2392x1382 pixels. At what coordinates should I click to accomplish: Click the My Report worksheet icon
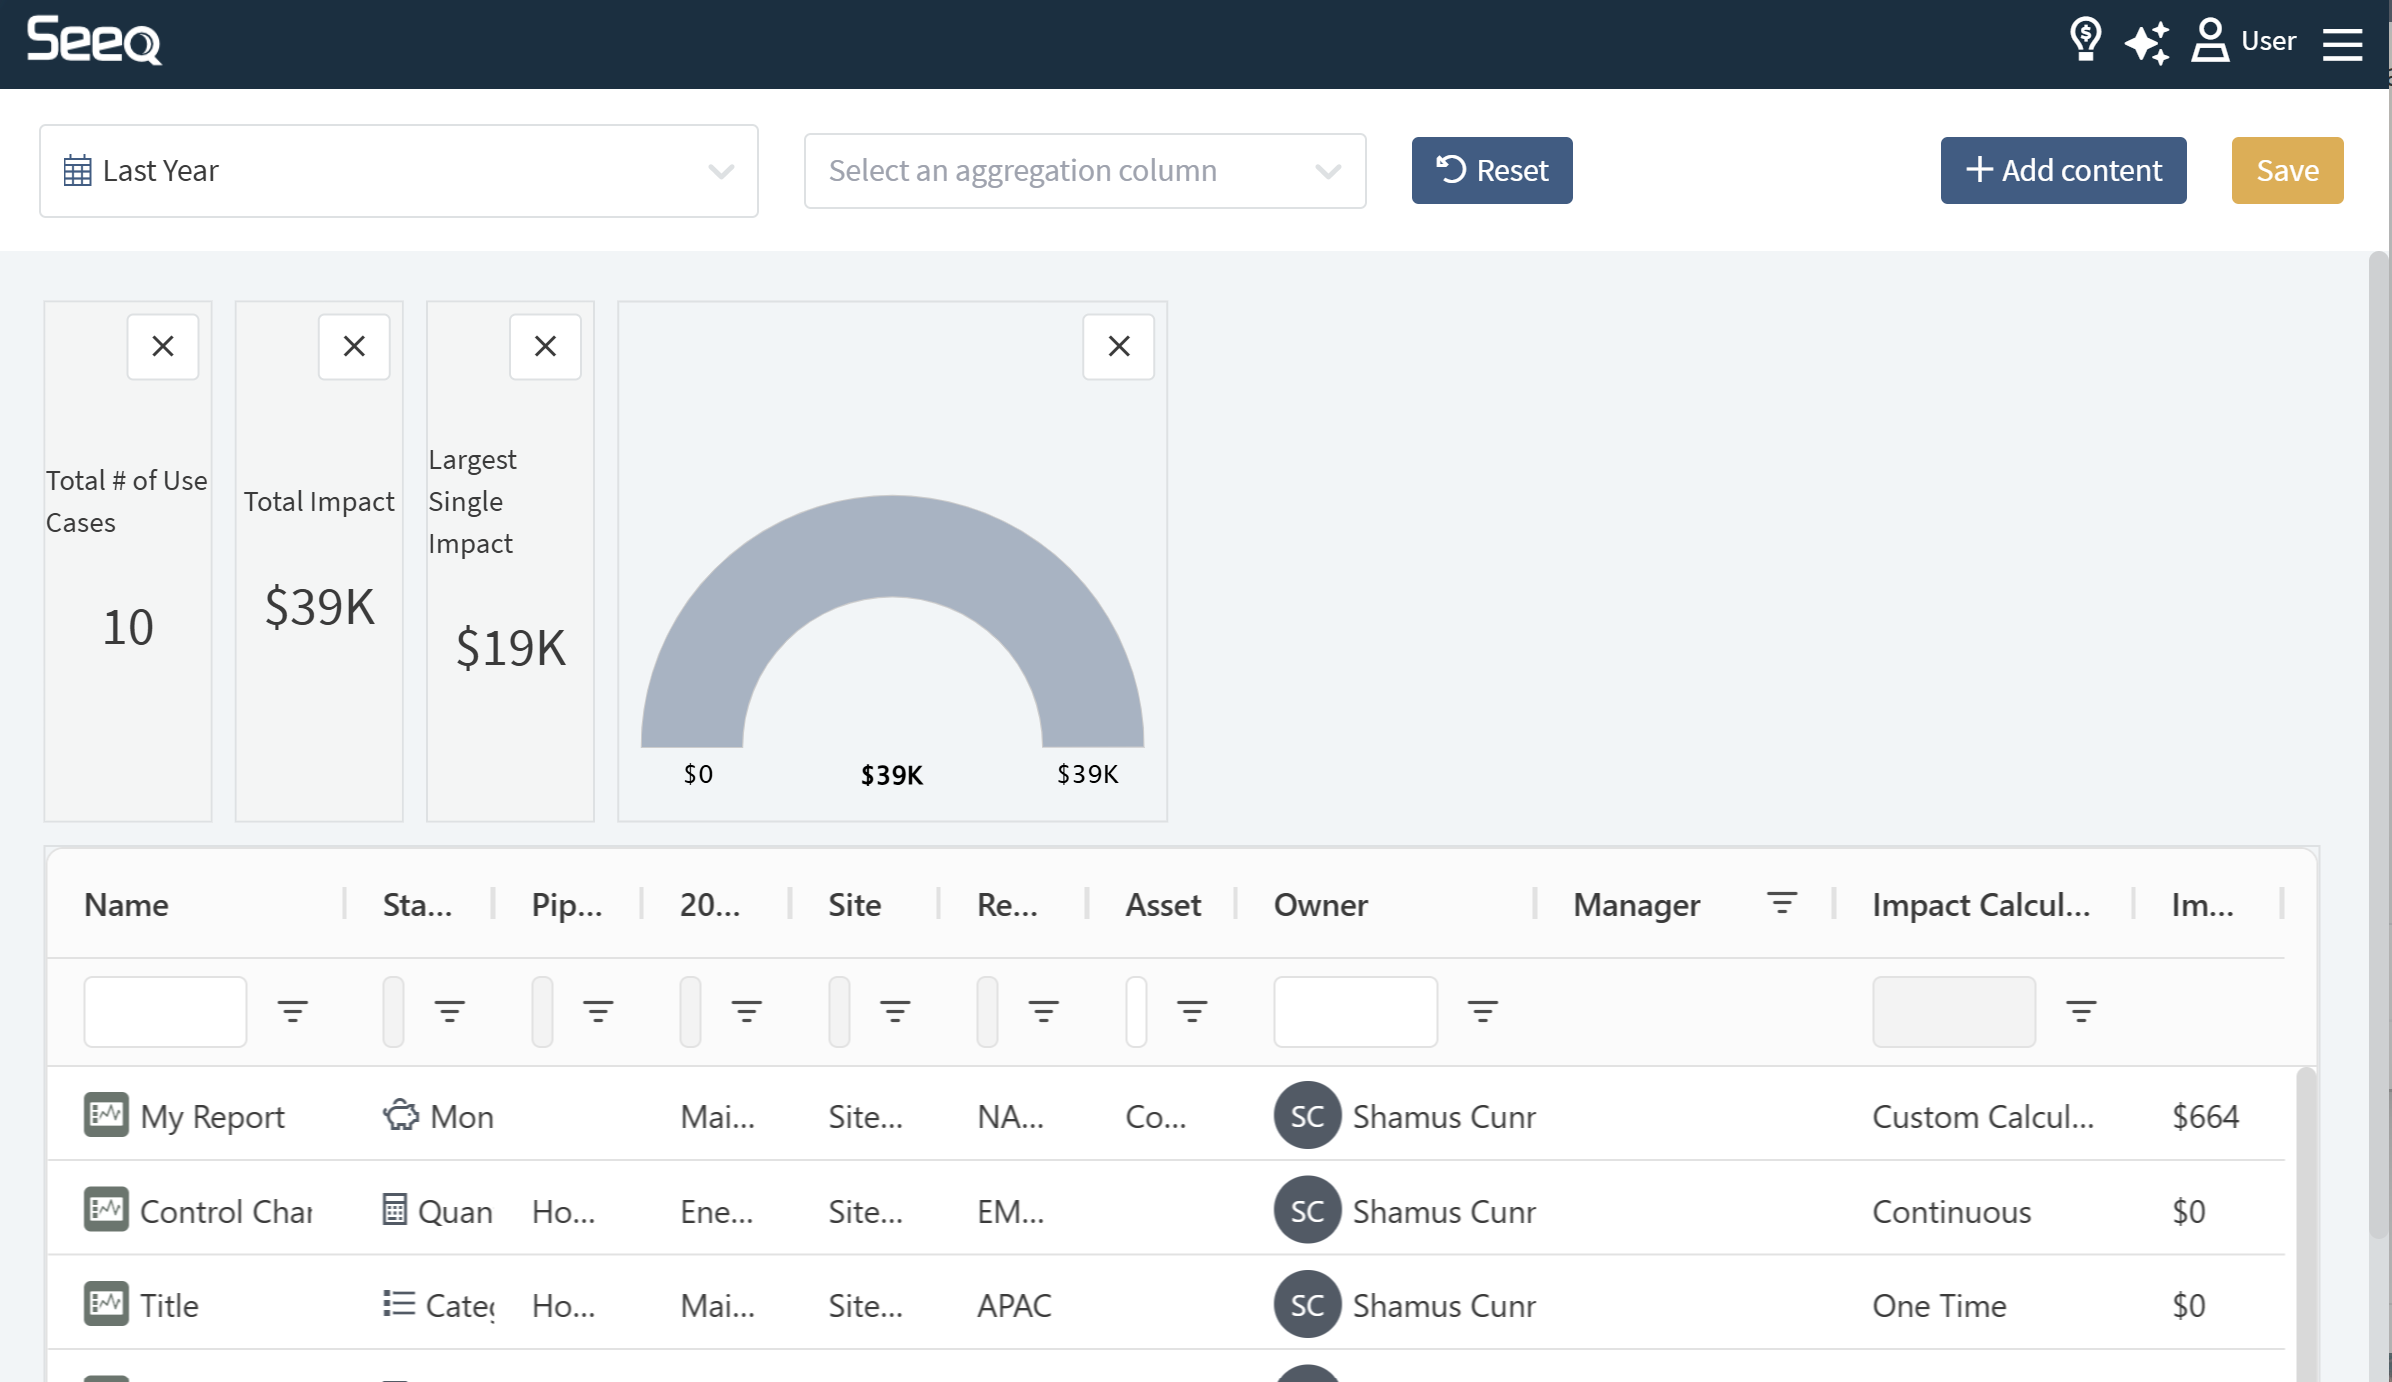pos(106,1115)
